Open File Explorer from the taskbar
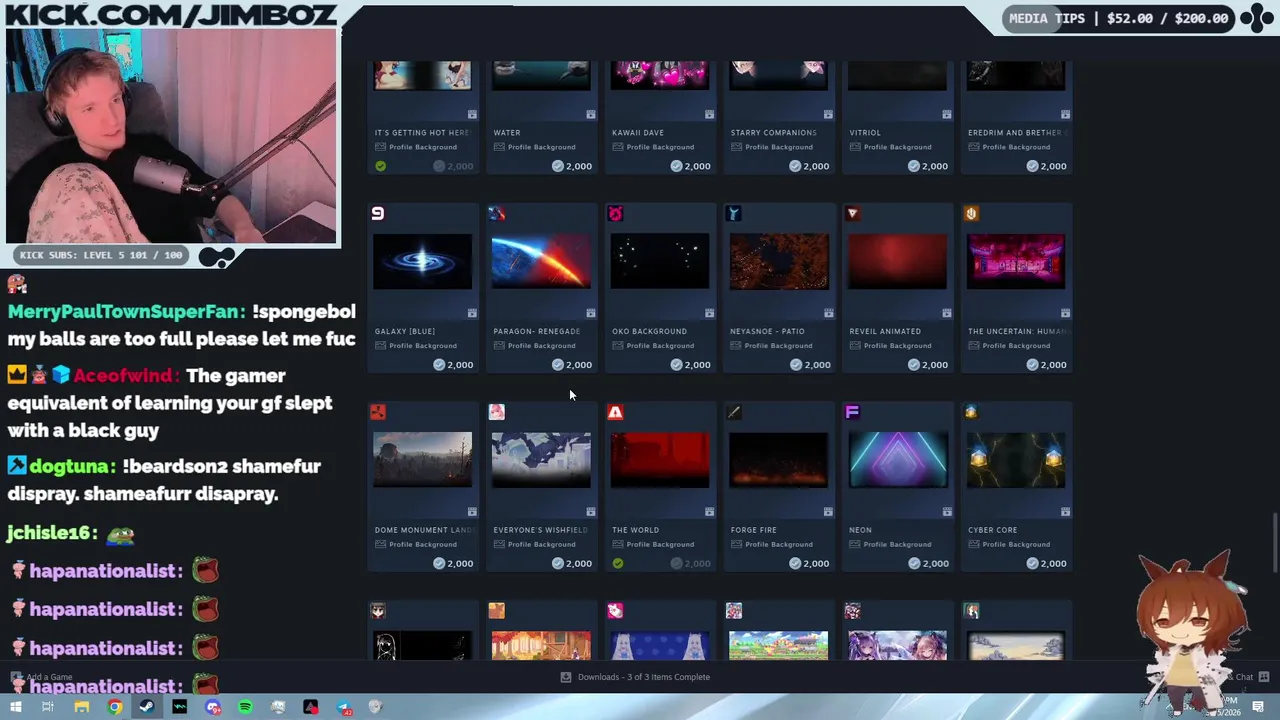1280x720 pixels. 82,708
